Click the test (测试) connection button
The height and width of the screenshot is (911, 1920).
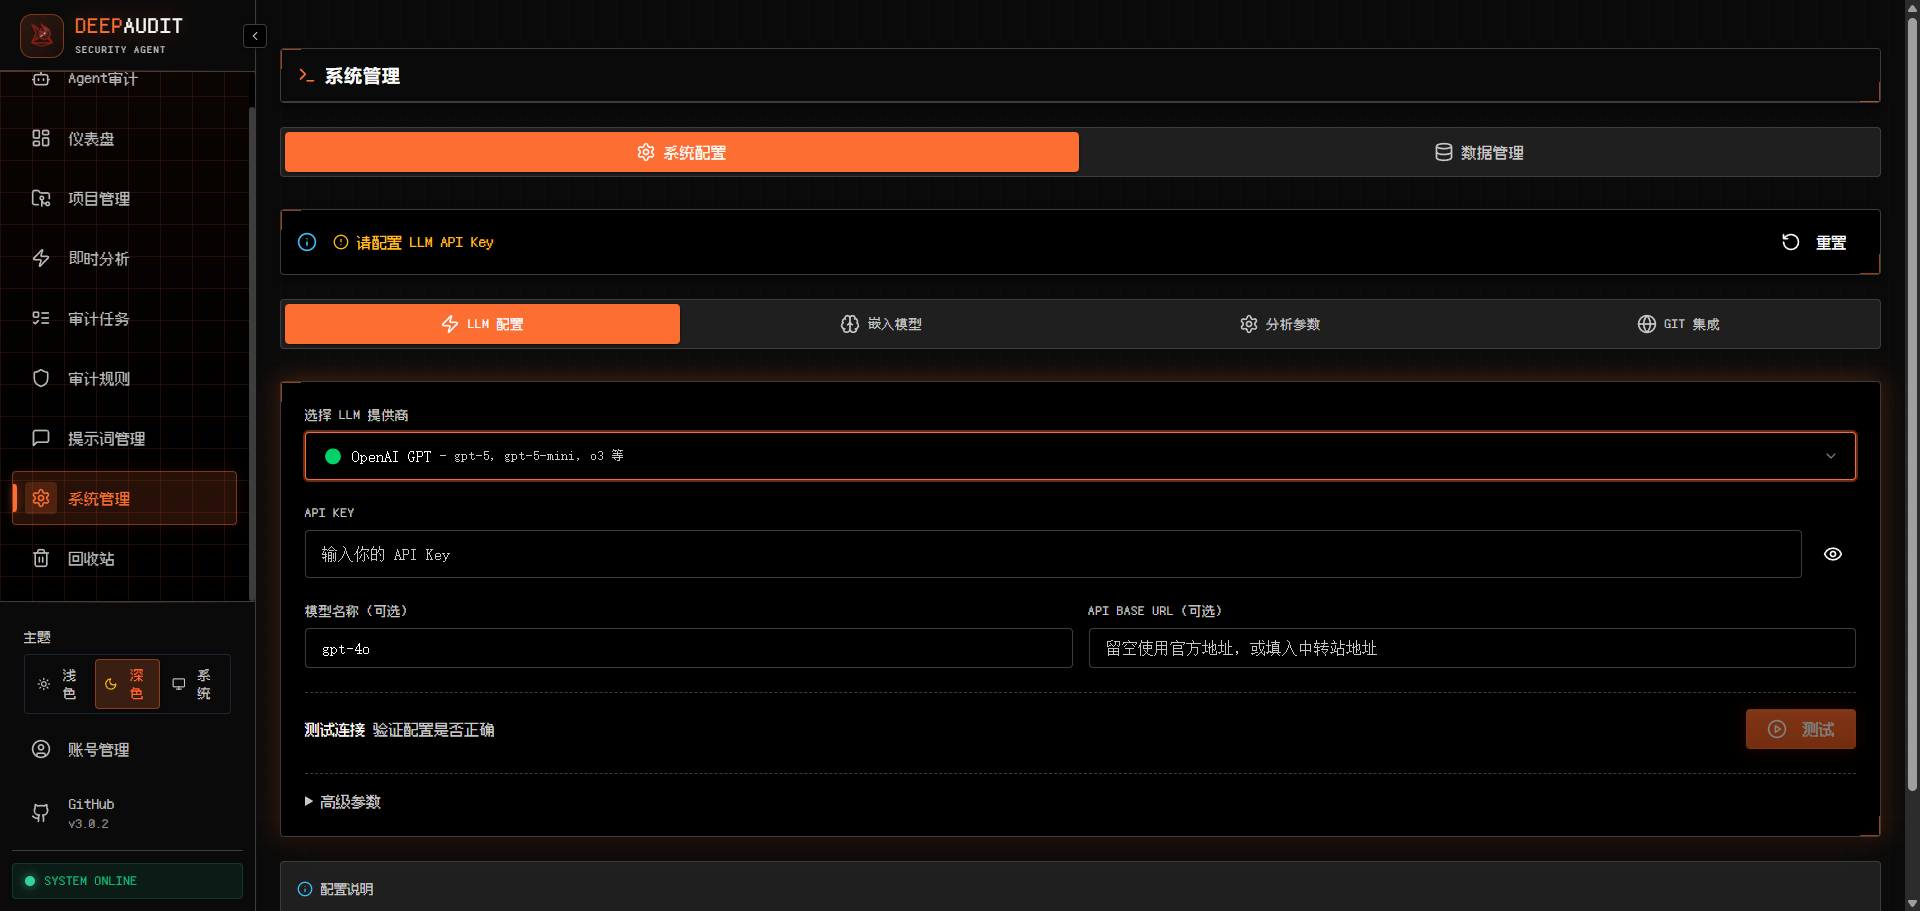click(1800, 729)
